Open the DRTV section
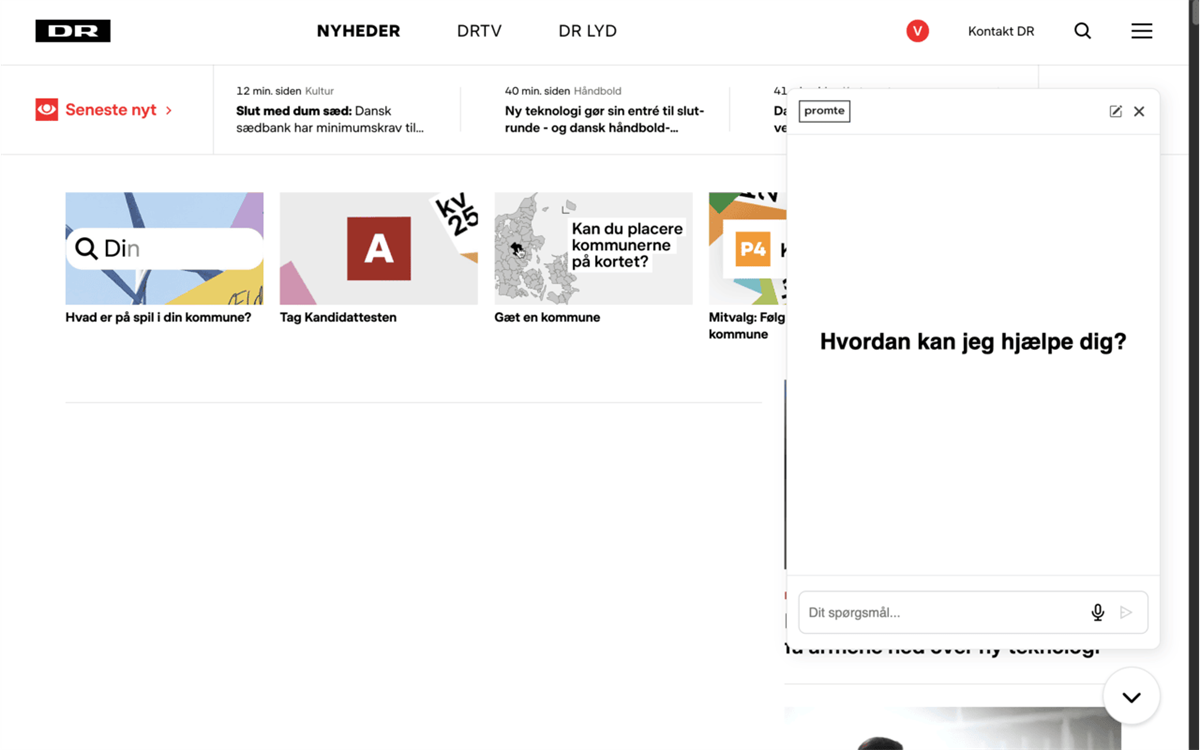The height and width of the screenshot is (750, 1200). coord(479,31)
